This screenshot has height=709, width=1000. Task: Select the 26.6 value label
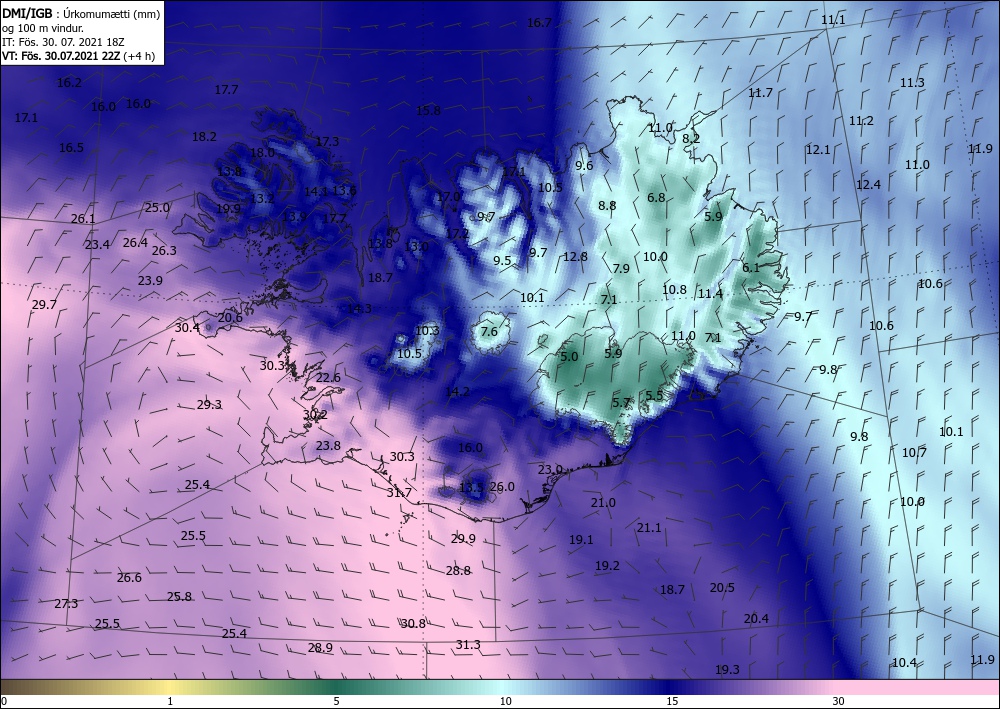(129, 578)
